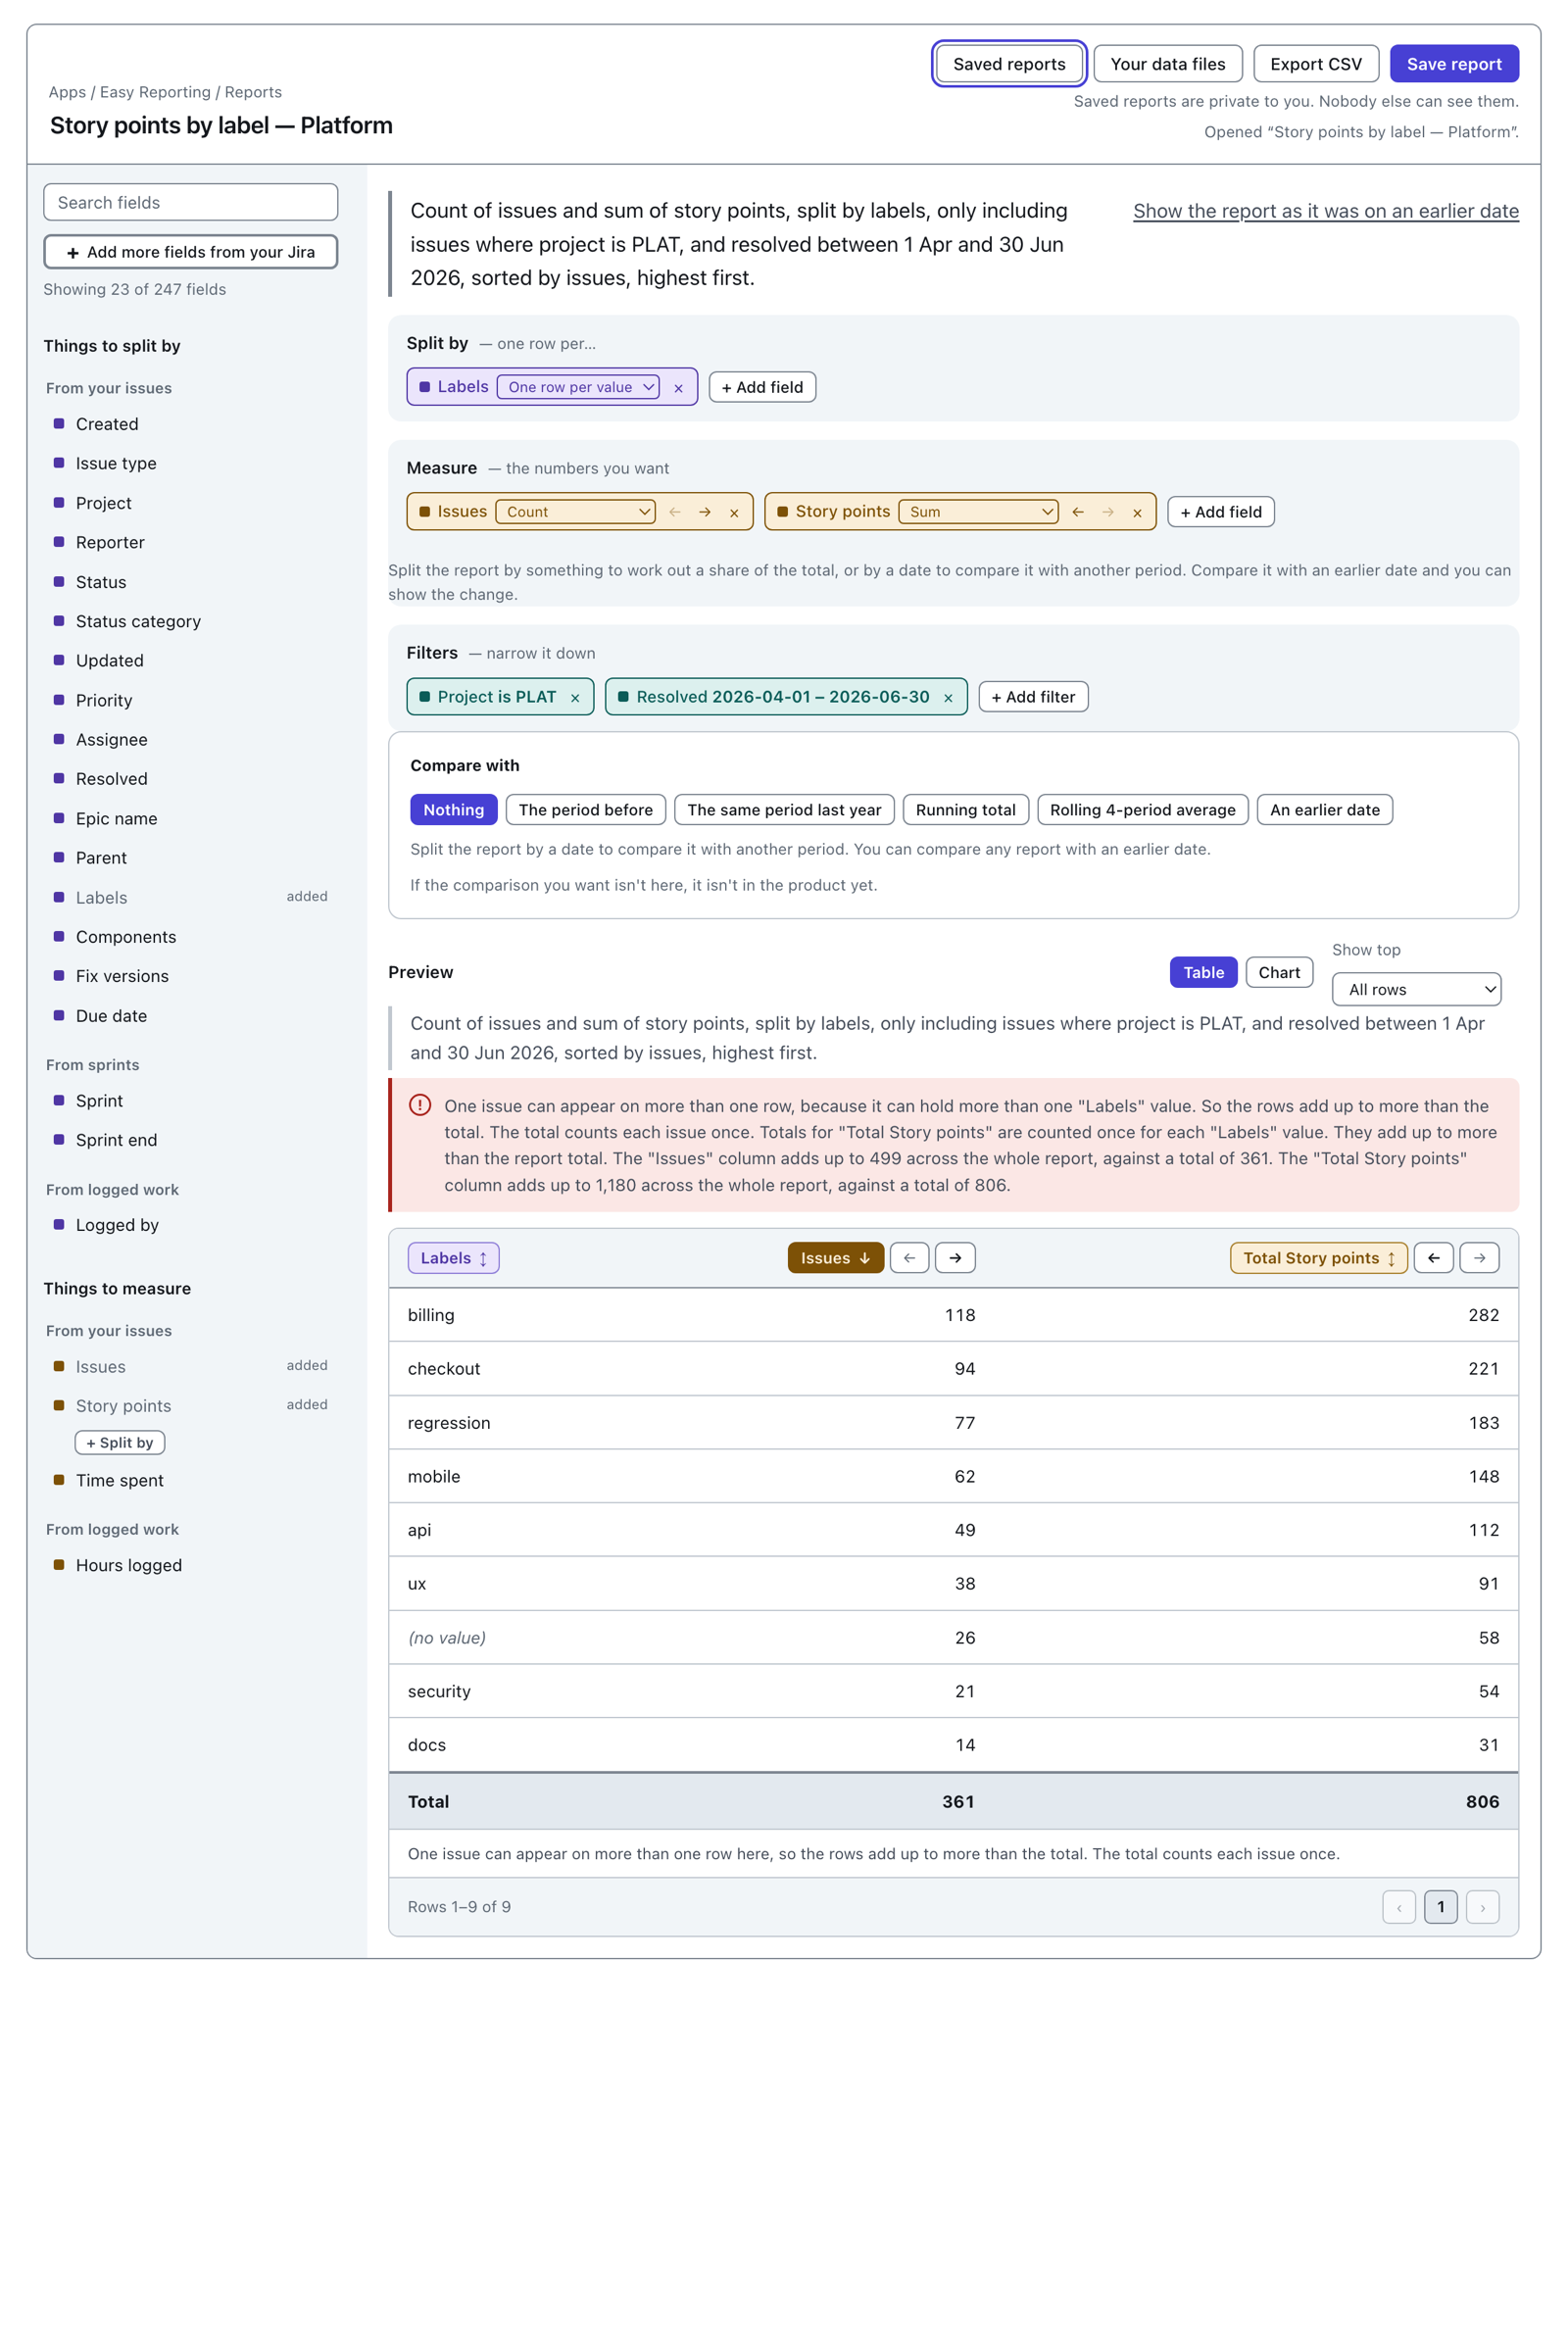
Task: Remove the Project is PLAT filter
Action: [x=575, y=698]
